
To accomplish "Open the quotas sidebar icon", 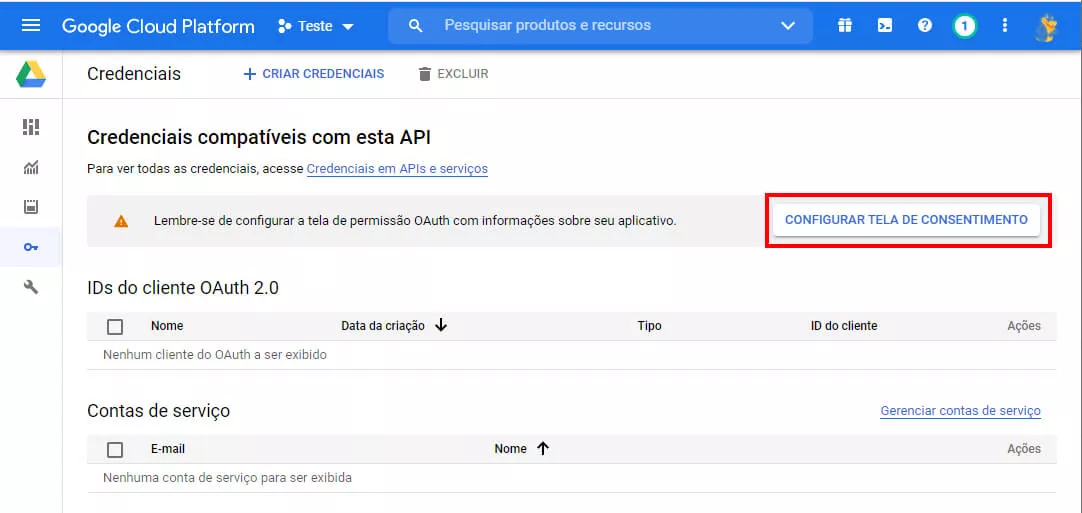I will 31,206.
